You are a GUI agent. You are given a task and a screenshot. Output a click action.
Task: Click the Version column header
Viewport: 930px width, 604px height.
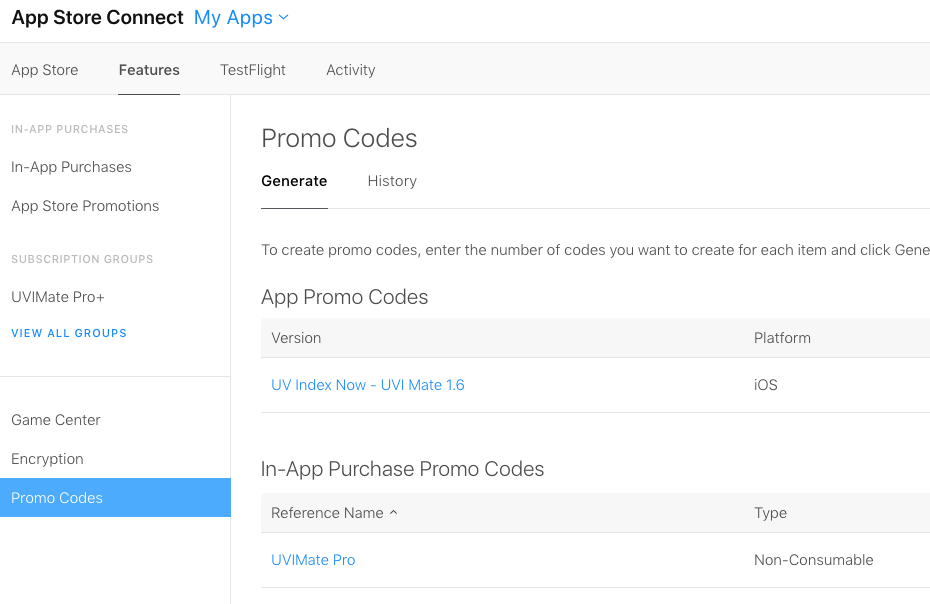coord(296,338)
